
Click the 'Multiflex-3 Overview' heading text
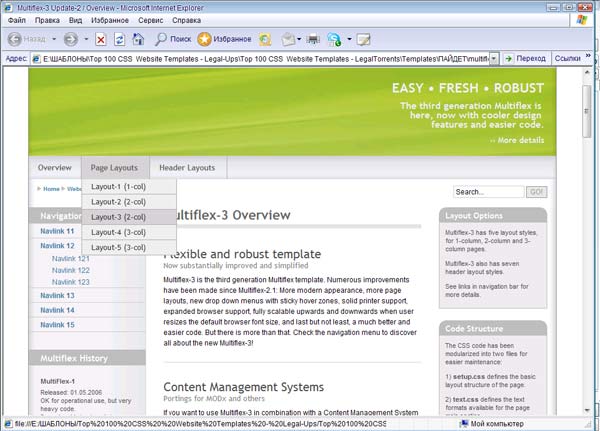[233, 215]
